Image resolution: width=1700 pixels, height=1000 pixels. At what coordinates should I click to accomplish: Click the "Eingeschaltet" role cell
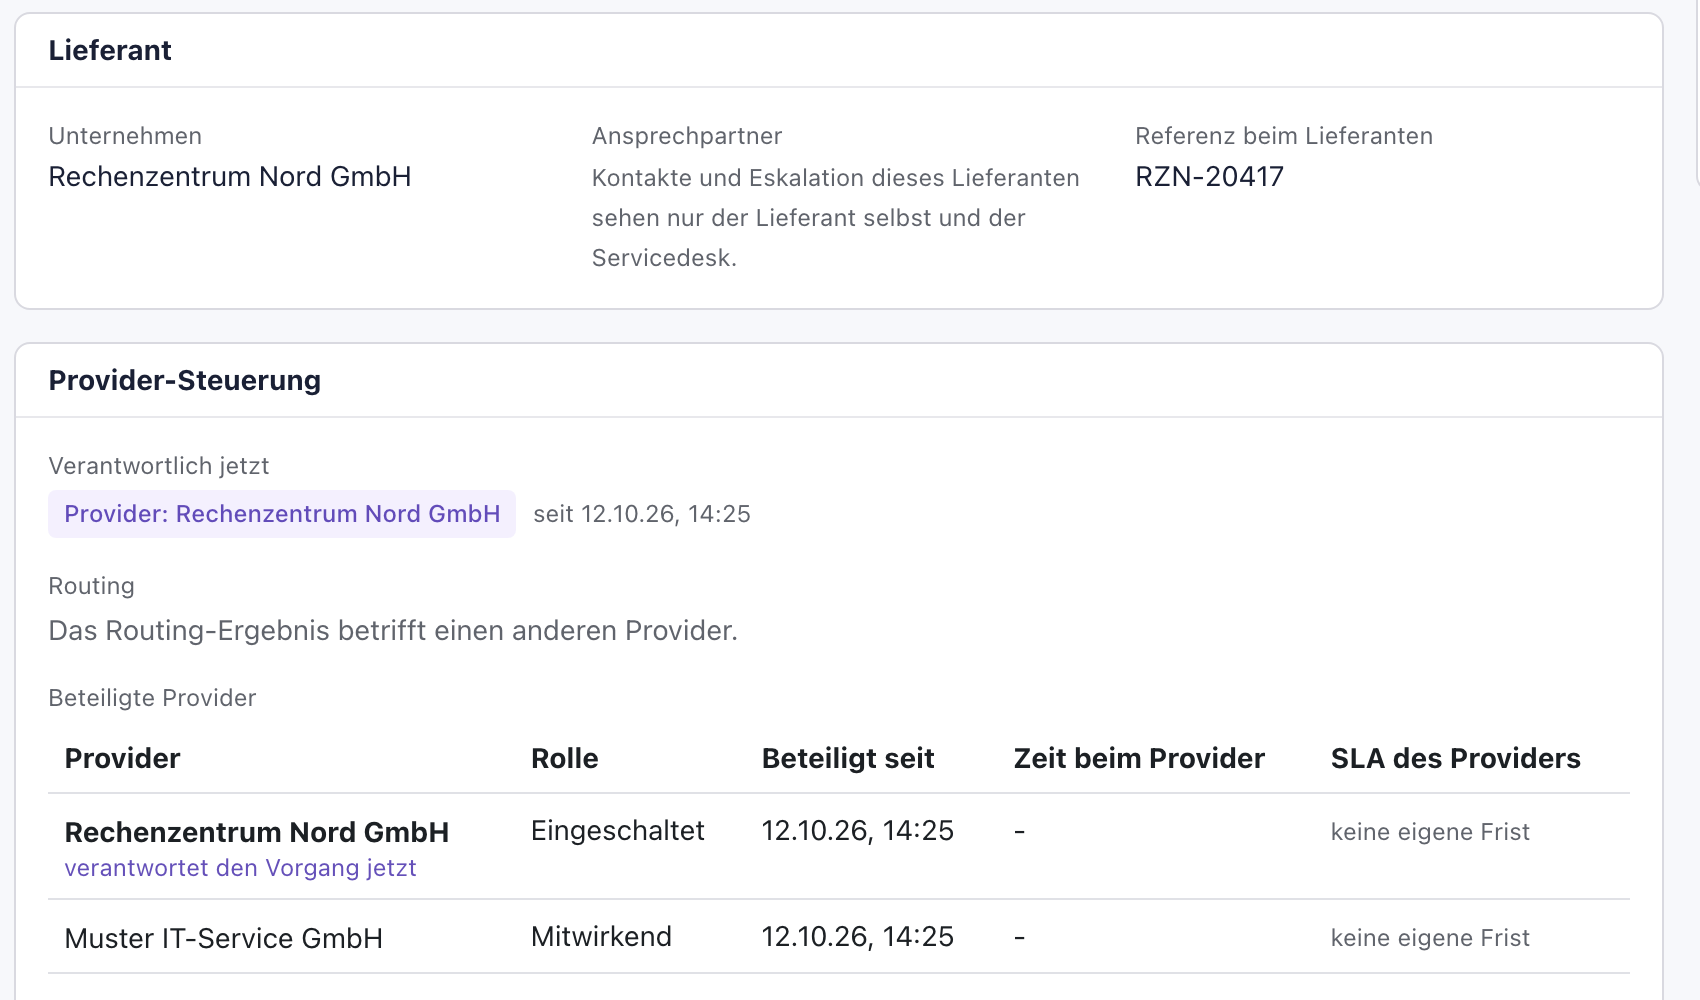[618, 831]
